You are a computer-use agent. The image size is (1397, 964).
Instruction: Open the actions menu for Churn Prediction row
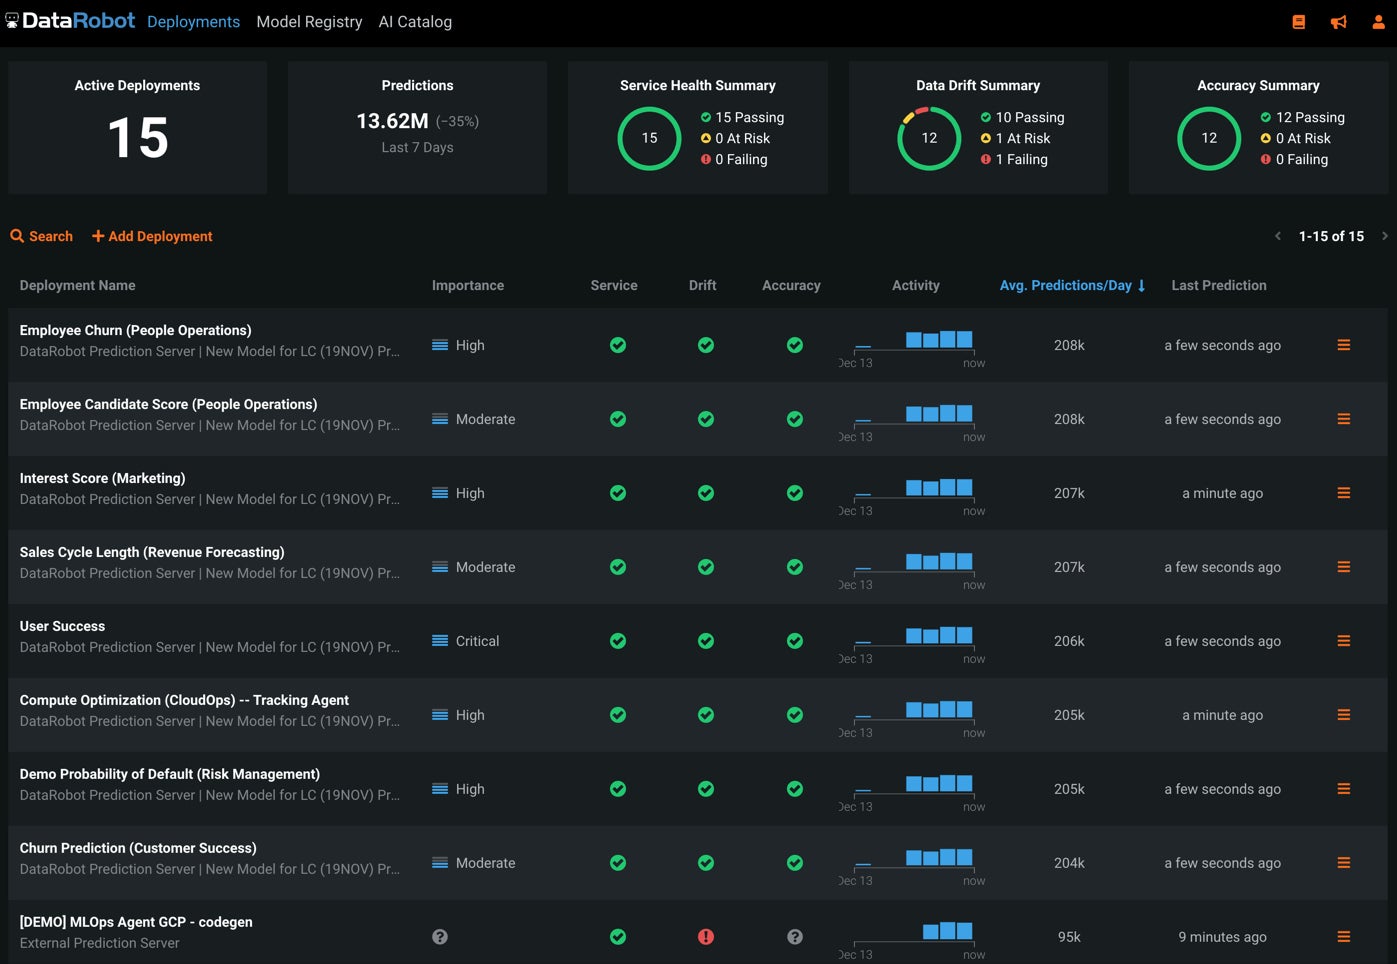coord(1344,862)
